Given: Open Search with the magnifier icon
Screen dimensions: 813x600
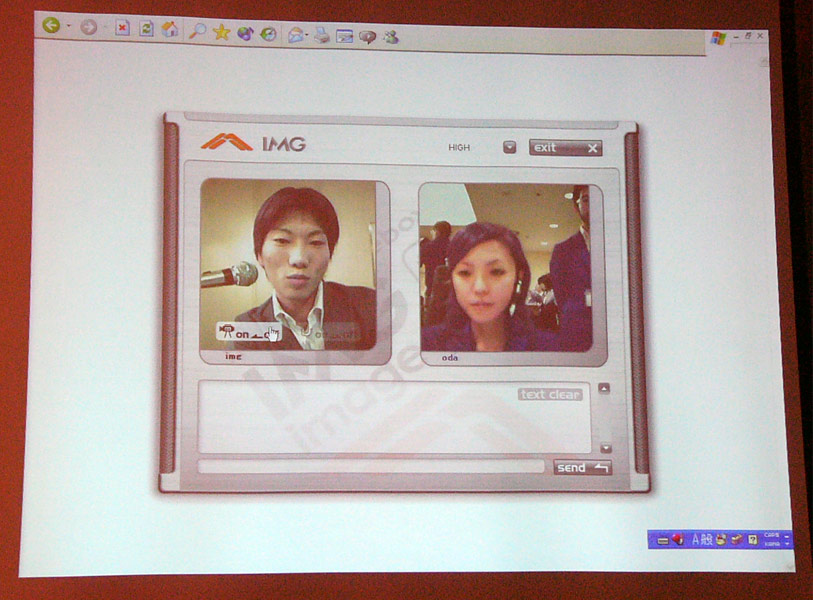Looking at the screenshot, I should click(197, 31).
